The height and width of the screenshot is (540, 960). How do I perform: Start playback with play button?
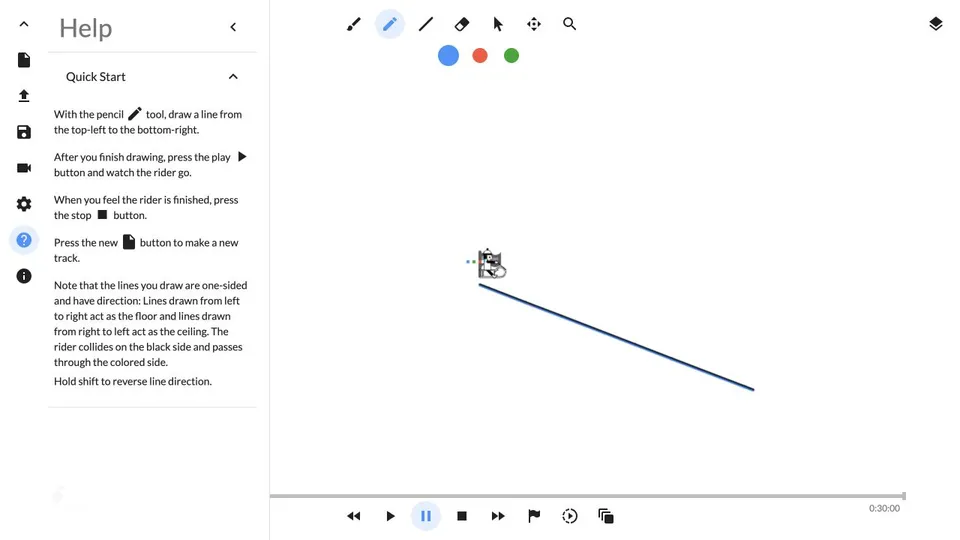[x=390, y=516]
